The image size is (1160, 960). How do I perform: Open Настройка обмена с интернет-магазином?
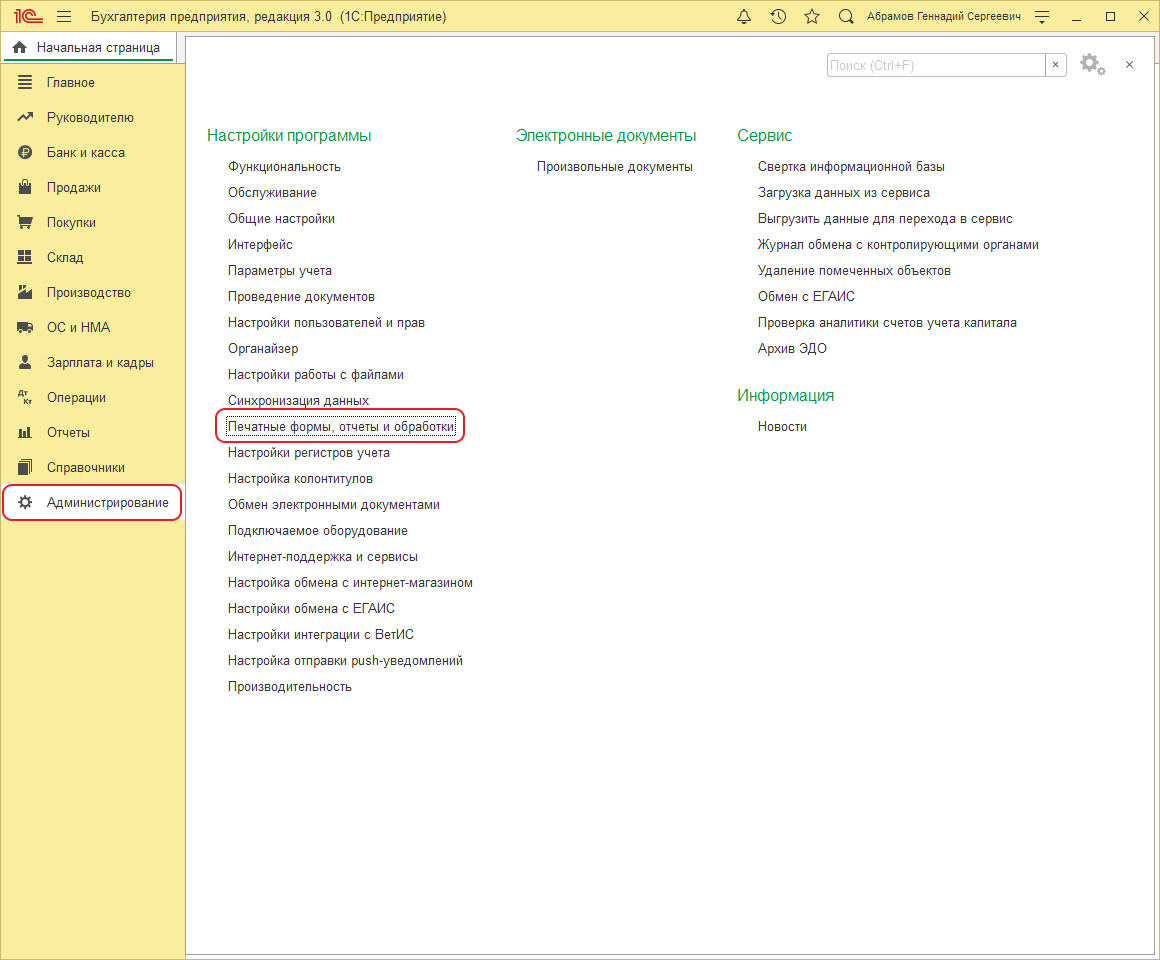click(350, 583)
